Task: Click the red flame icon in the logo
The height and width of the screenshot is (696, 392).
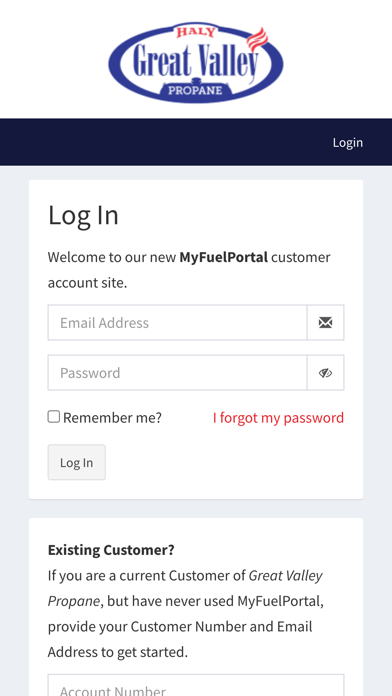Action: coord(258,39)
